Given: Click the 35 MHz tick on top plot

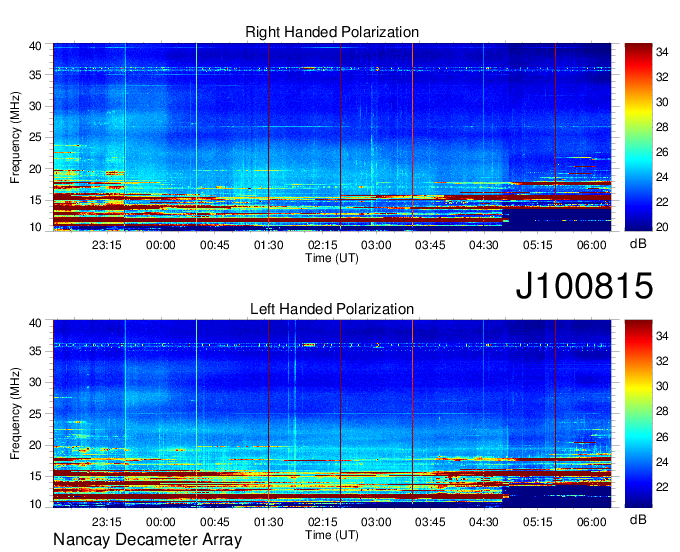Looking at the screenshot, I should [x=35, y=75].
